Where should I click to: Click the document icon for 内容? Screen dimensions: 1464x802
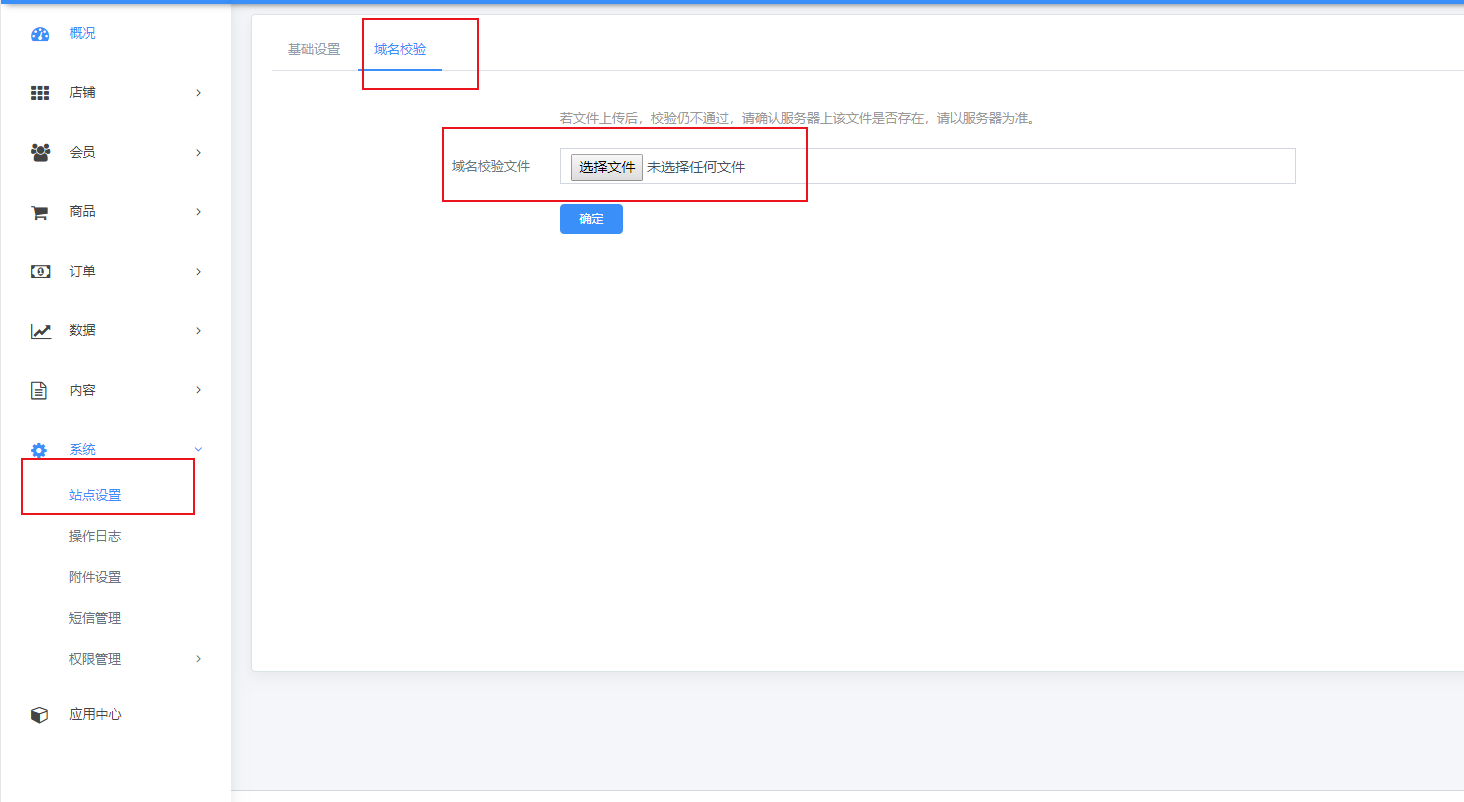tap(40, 391)
